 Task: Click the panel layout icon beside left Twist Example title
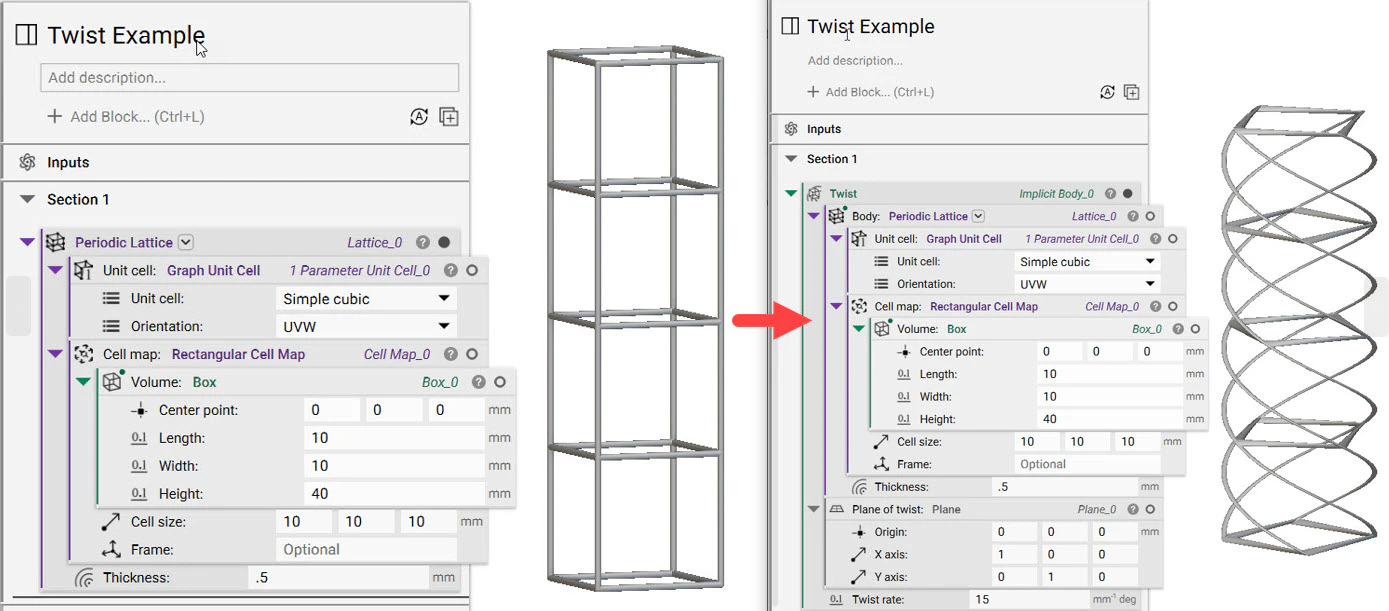tap(26, 36)
